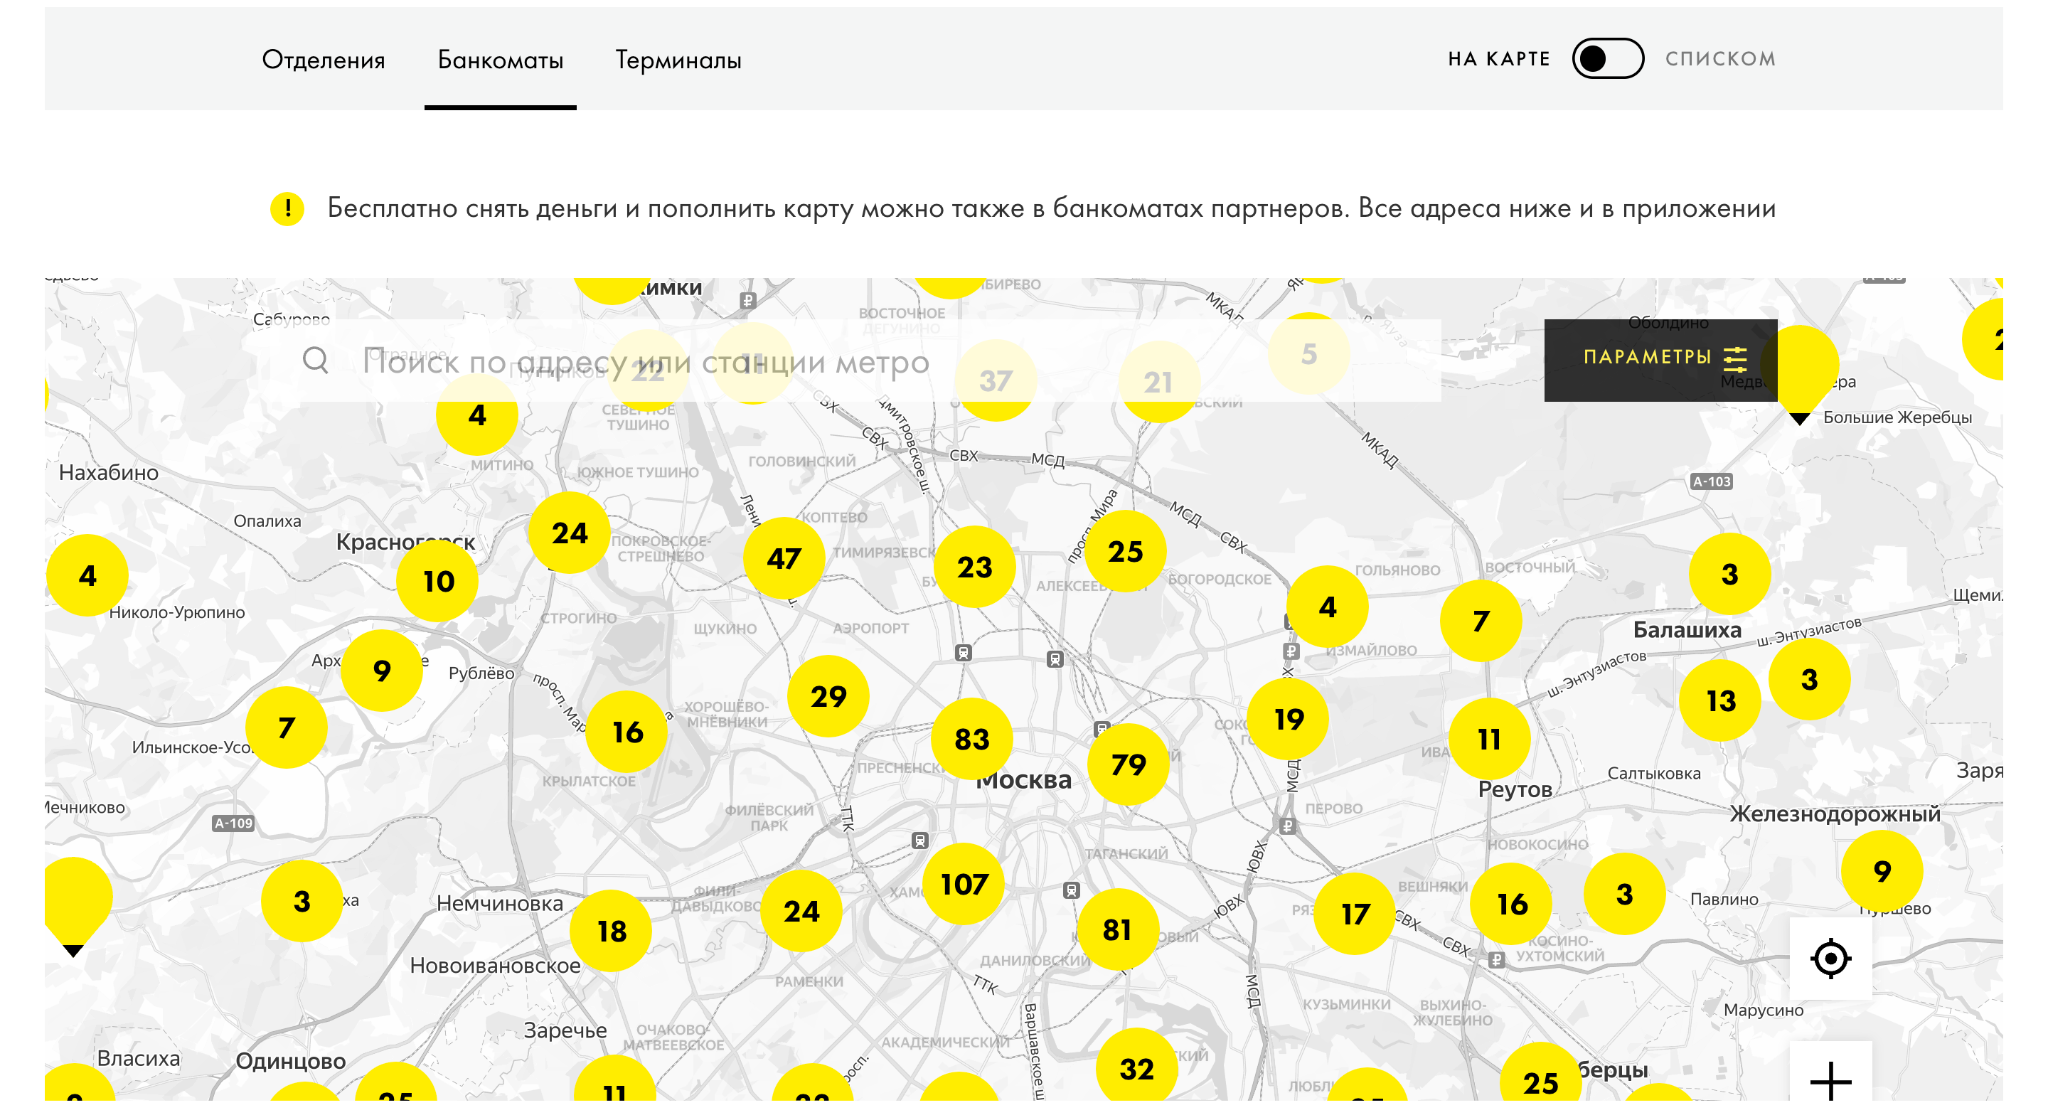
Task: Click the yellow exclamation info icon
Action: [x=287, y=208]
